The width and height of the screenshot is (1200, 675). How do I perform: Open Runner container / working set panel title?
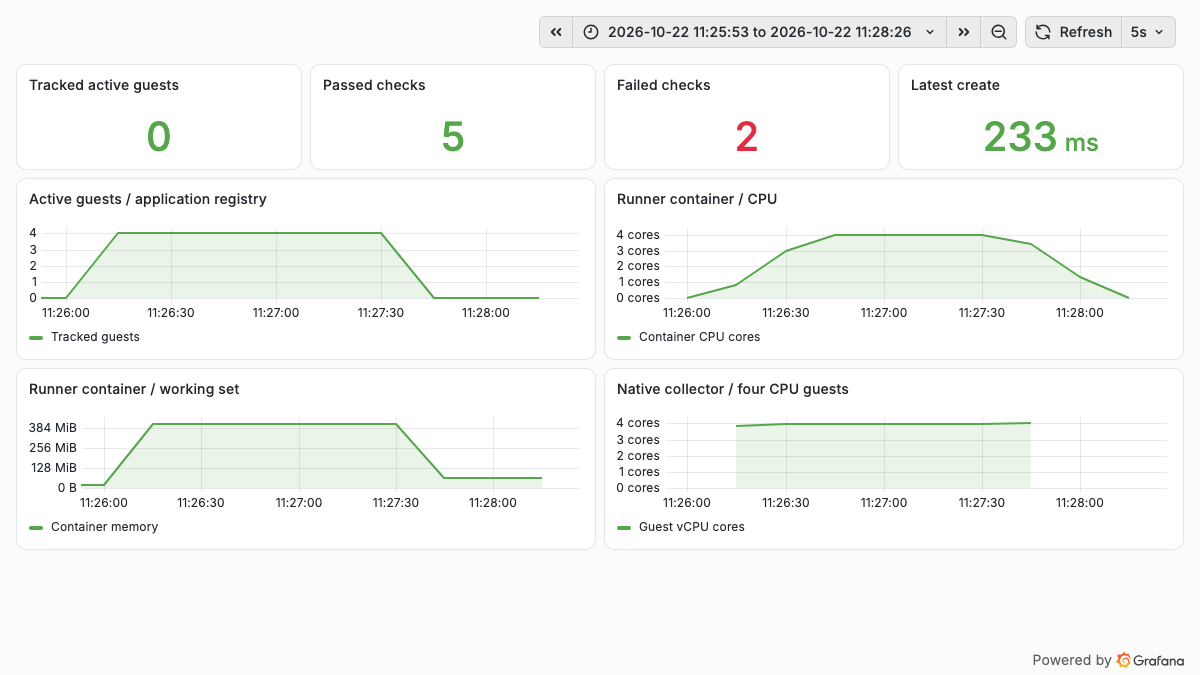[x=134, y=389]
